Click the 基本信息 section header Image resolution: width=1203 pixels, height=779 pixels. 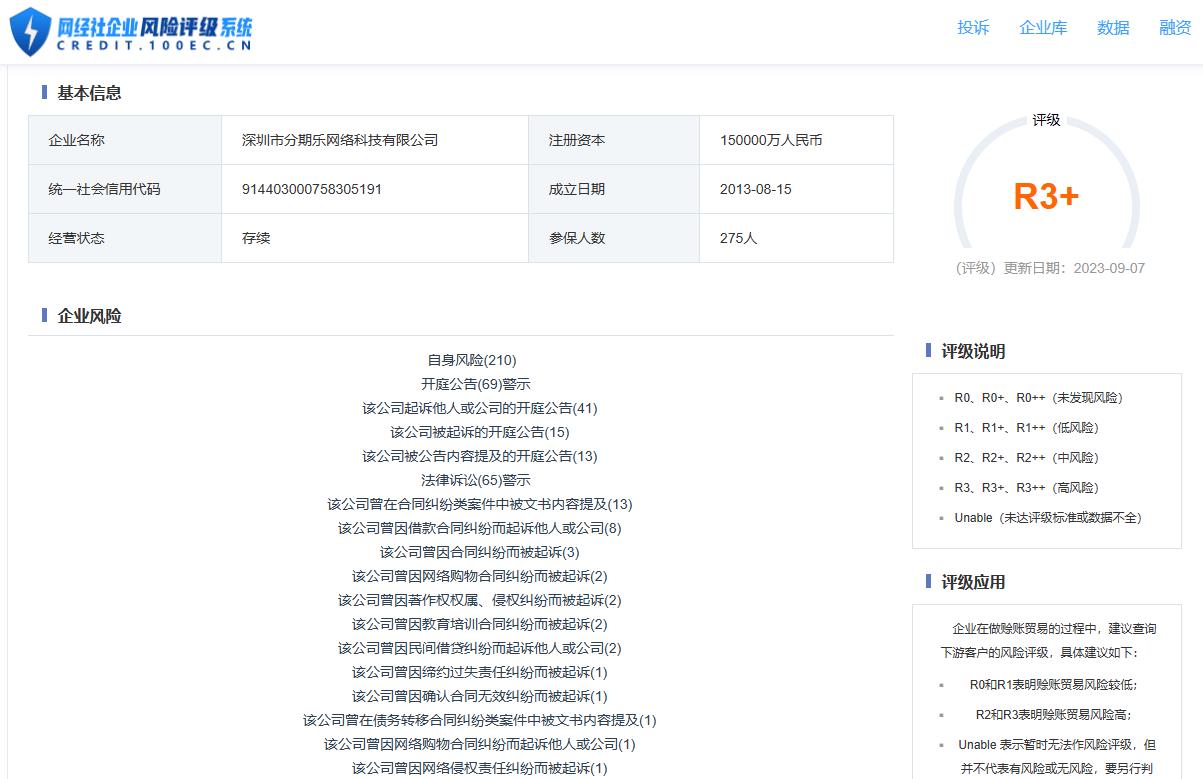click(92, 93)
